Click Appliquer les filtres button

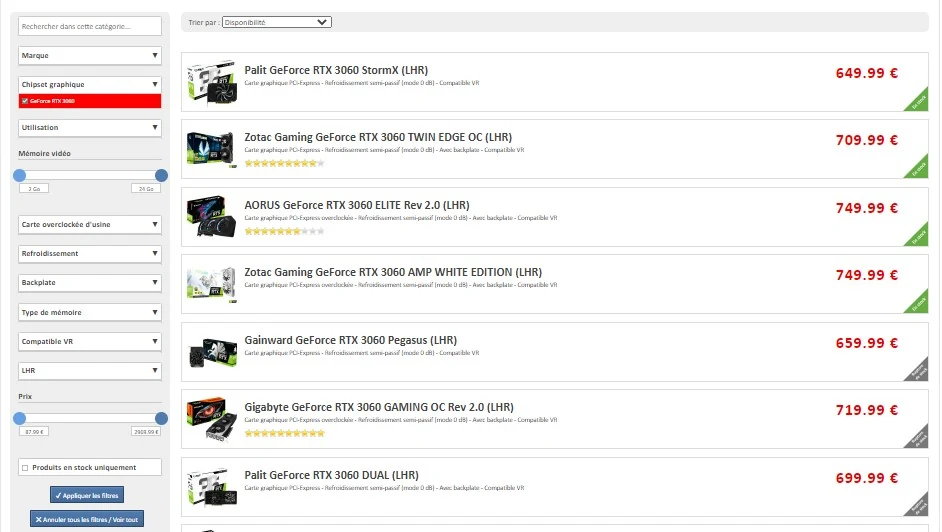coord(87,495)
